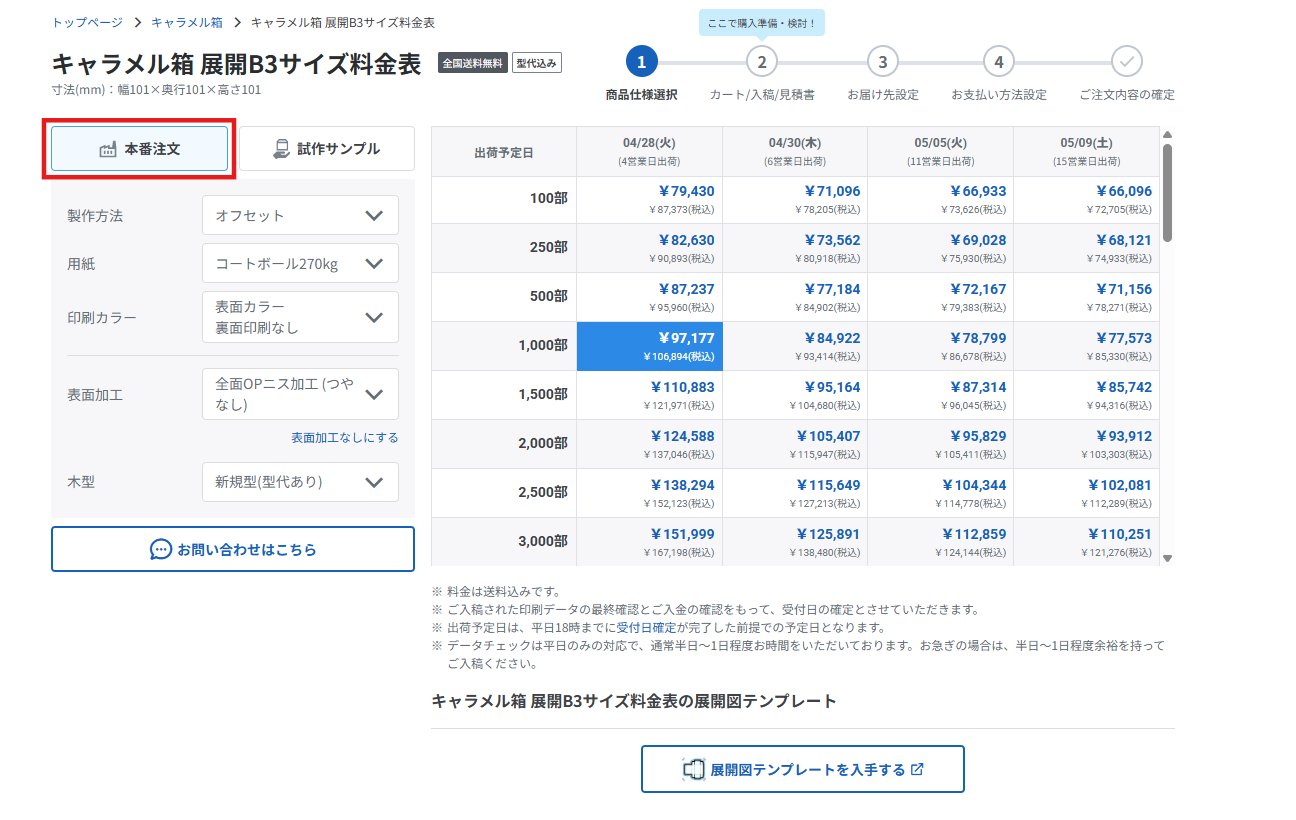Image resolution: width=1296 pixels, height=820 pixels.
Task: Click scrollbar up arrow of price table
Action: click(x=1167, y=135)
